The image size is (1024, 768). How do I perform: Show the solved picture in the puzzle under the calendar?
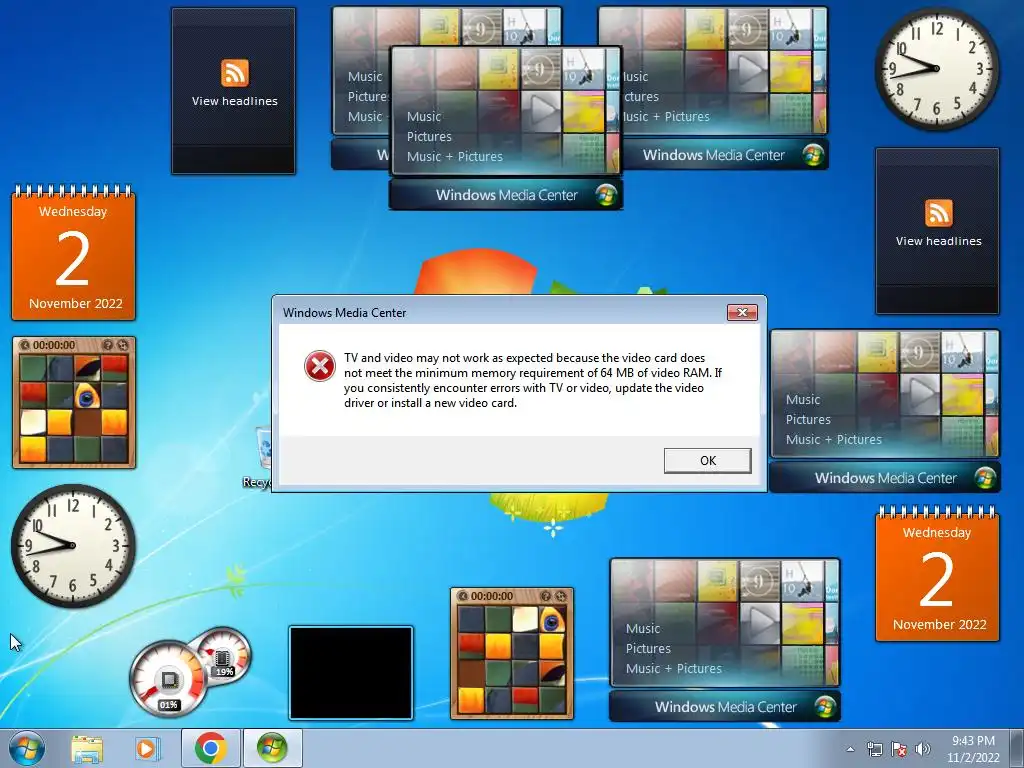pyautogui.click(x=108, y=345)
